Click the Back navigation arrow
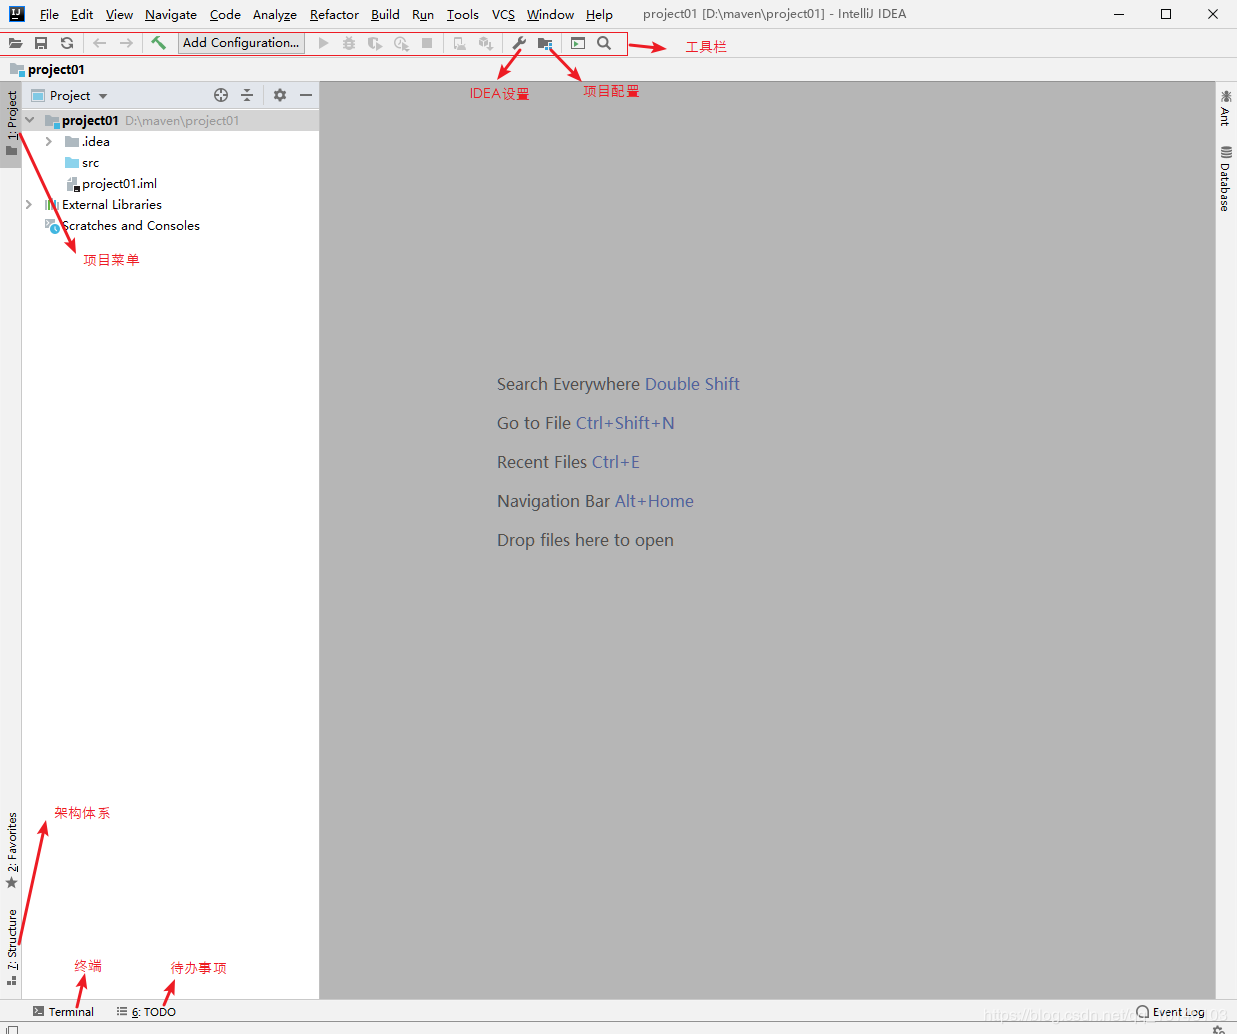 coord(100,43)
